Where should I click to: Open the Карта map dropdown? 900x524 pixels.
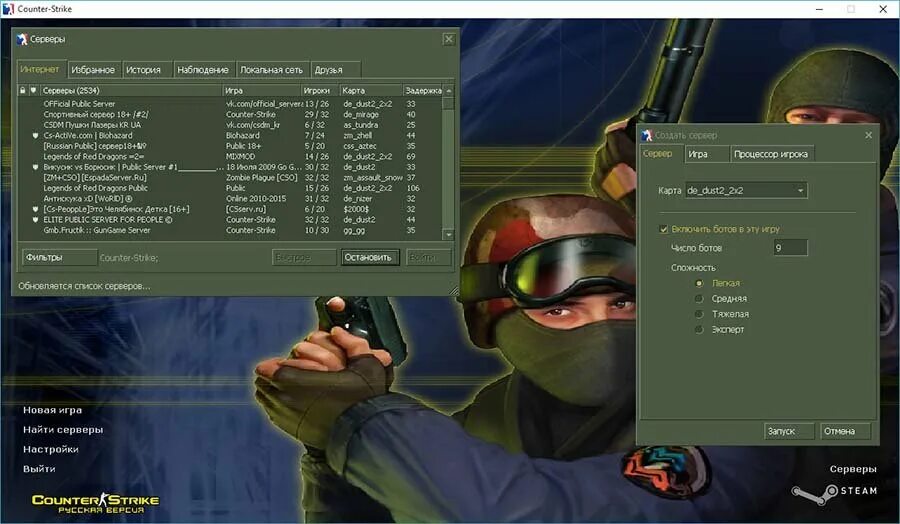[x=746, y=191]
